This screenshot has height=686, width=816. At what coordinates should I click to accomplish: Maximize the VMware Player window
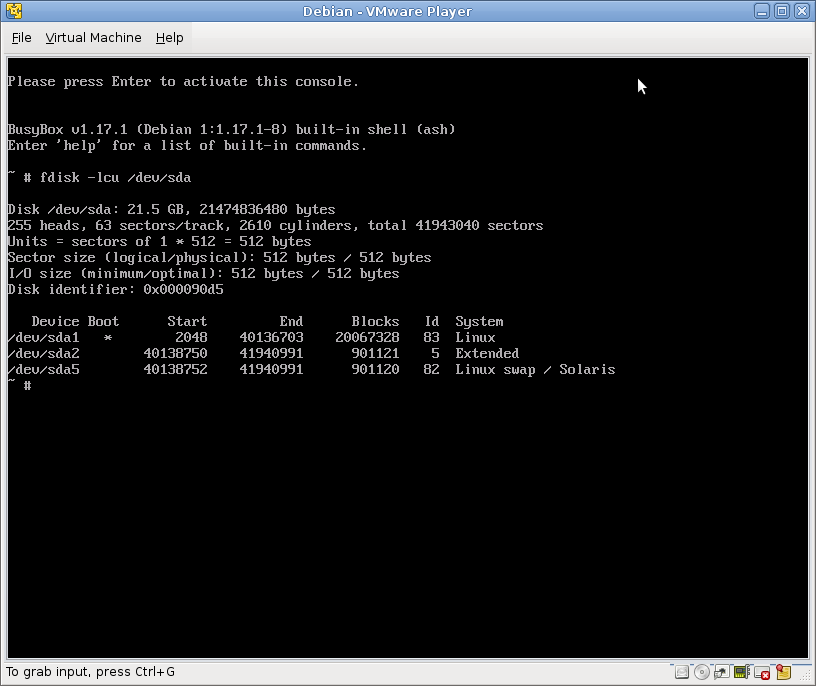(782, 11)
